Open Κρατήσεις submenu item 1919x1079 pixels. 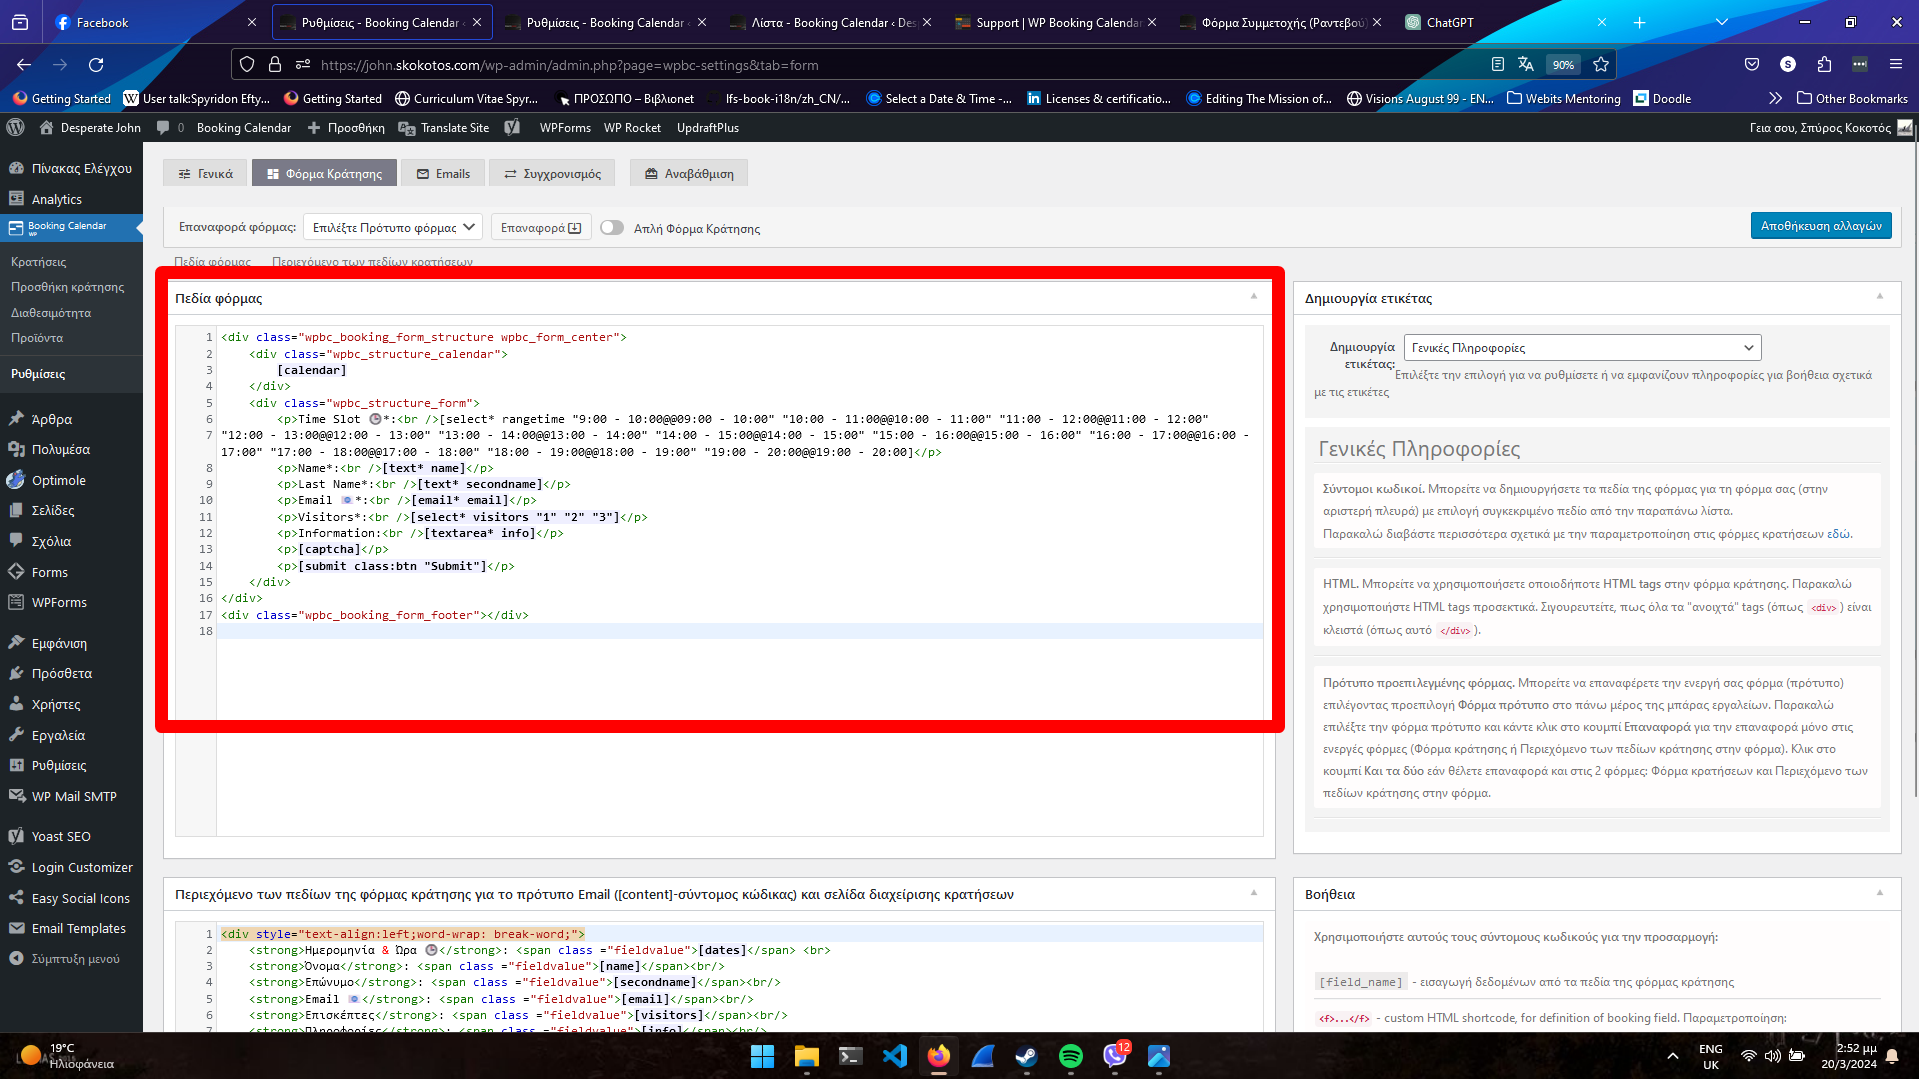tap(39, 261)
